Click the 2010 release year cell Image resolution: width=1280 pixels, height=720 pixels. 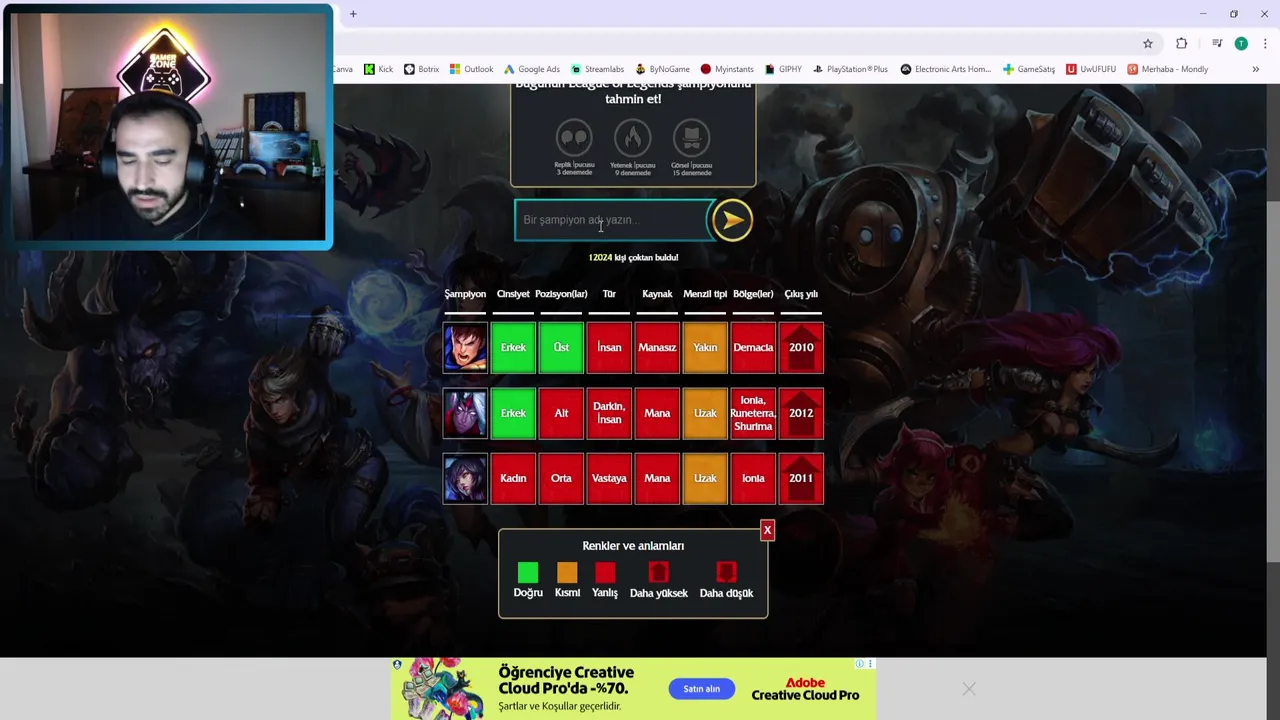(801, 347)
